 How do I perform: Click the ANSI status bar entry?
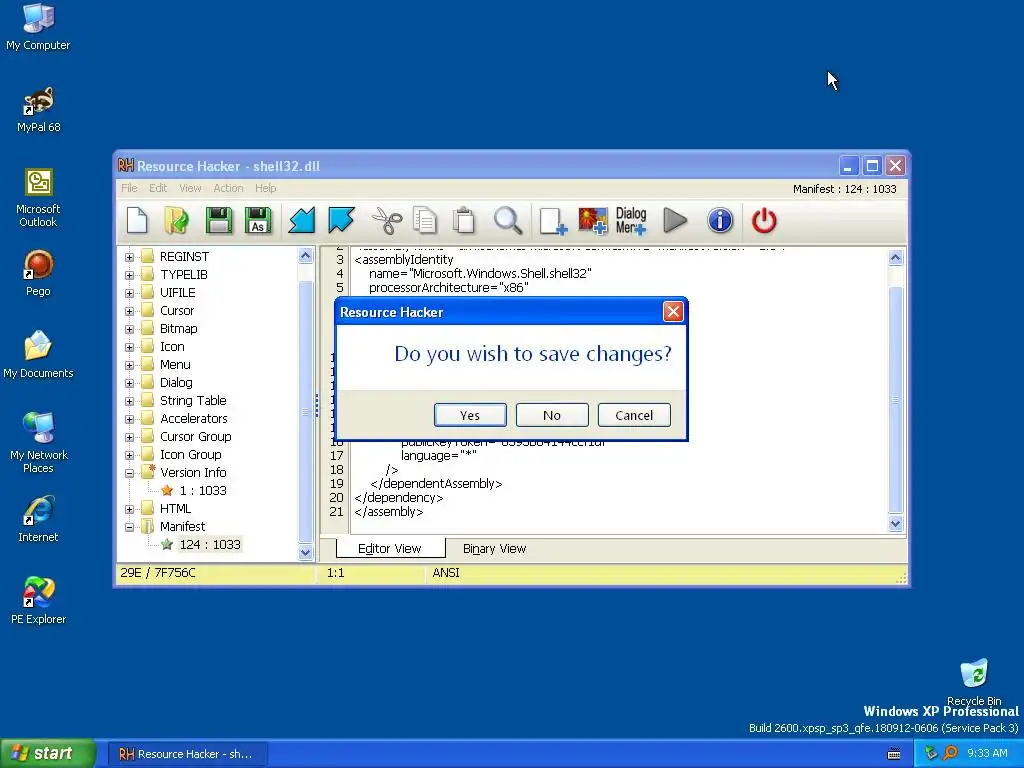[446, 573]
